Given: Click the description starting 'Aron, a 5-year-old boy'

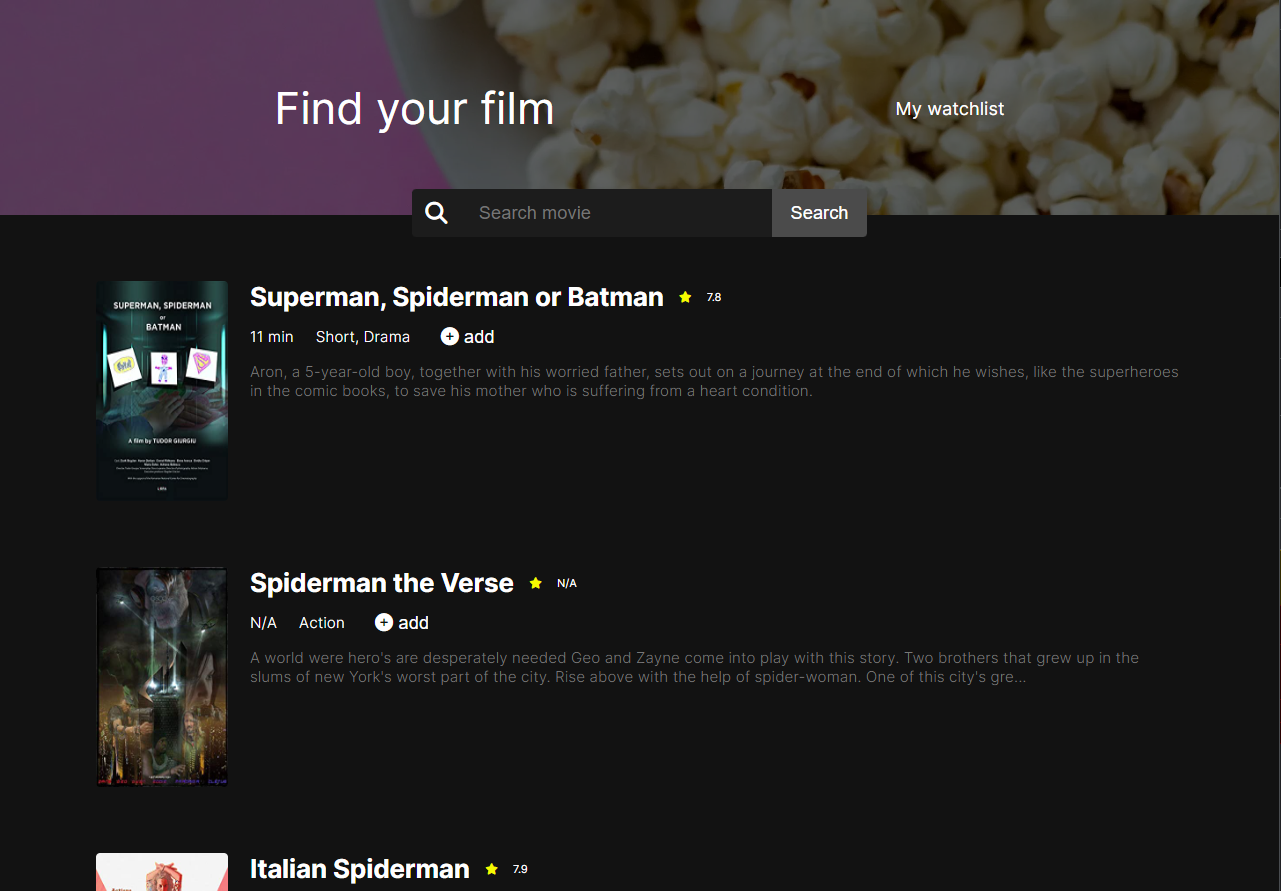Looking at the screenshot, I should coord(714,381).
